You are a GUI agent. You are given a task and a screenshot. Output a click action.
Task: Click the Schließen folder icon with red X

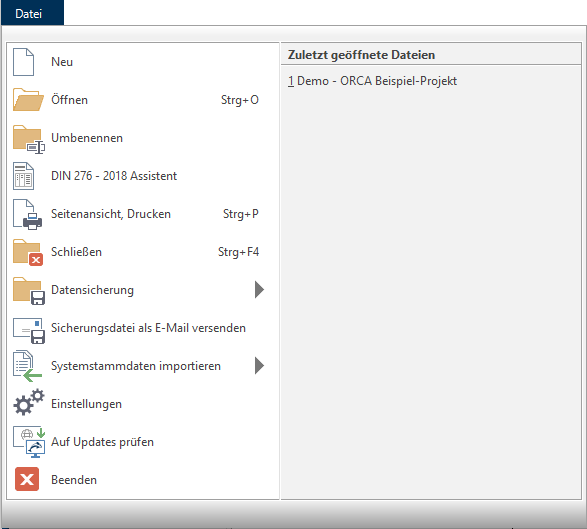click(x=28, y=253)
